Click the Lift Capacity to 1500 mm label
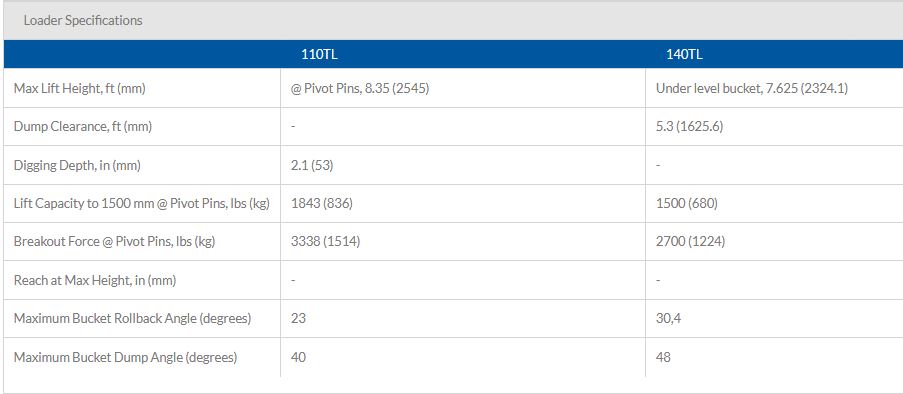Viewport: 903px width, 394px height. click(x=142, y=204)
